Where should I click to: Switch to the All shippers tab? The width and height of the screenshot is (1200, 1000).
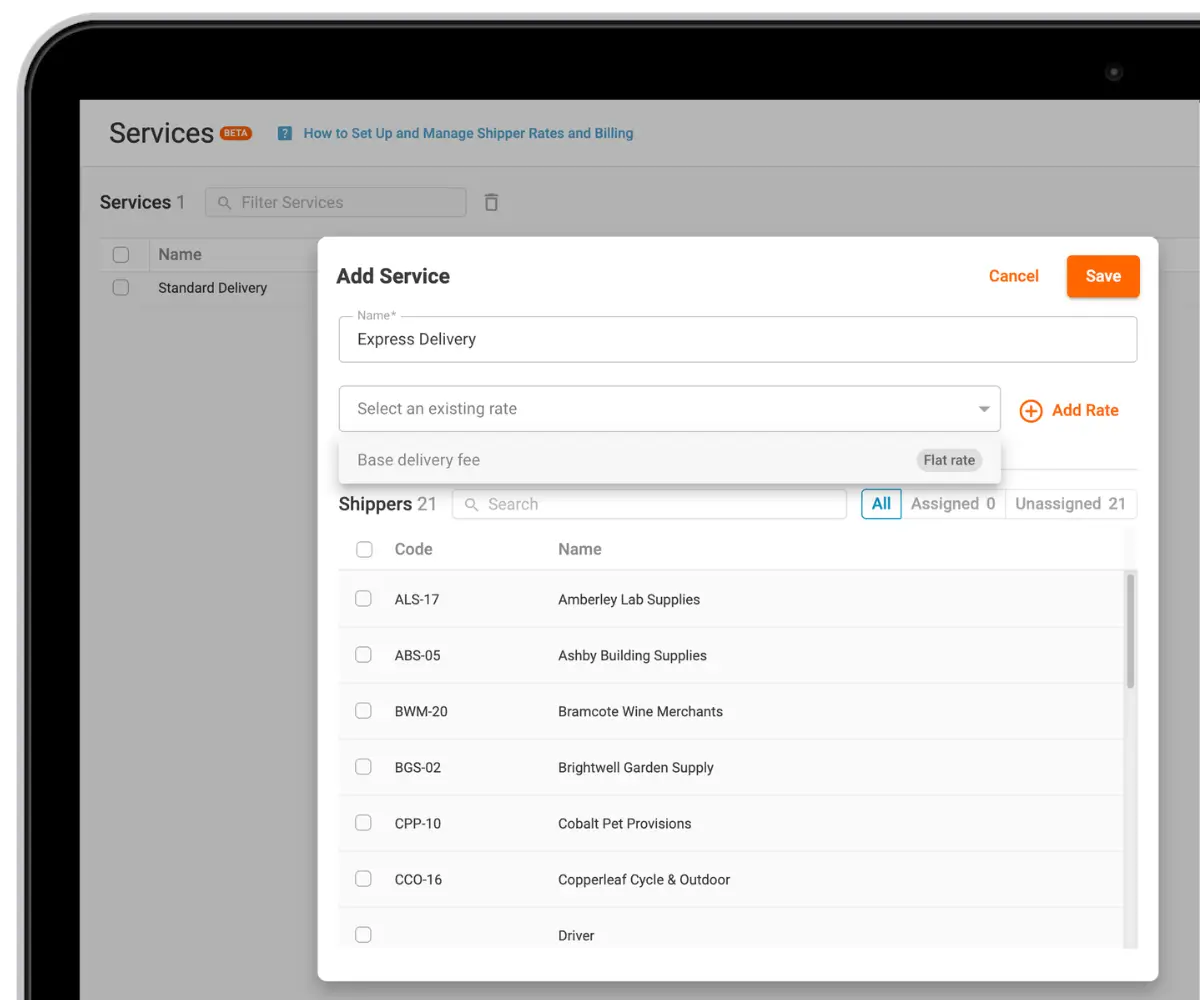coord(881,504)
